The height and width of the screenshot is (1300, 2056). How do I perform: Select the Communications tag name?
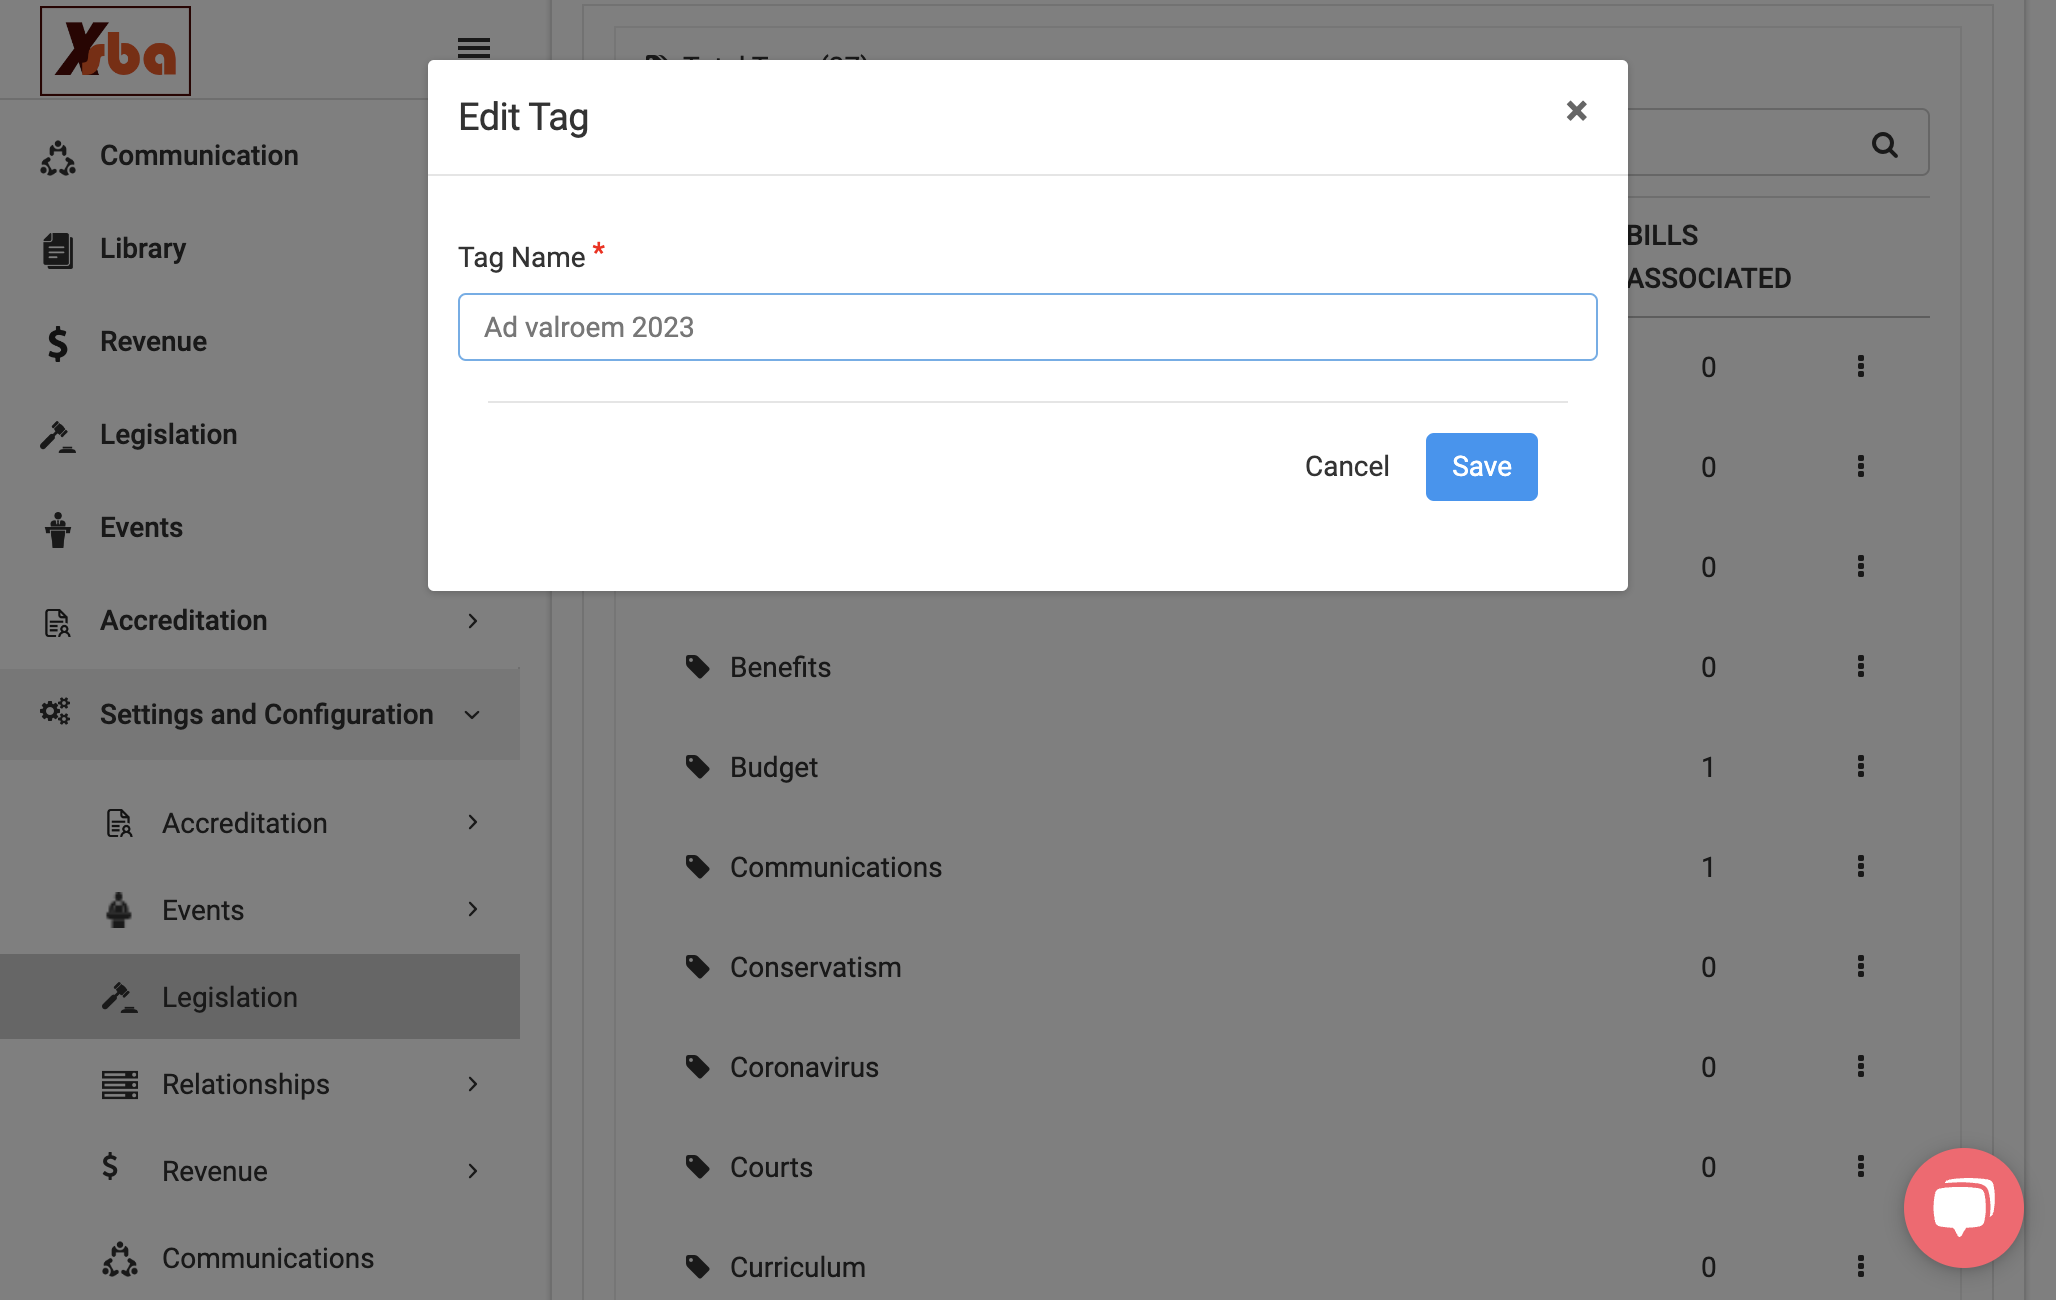click(836, 867)
